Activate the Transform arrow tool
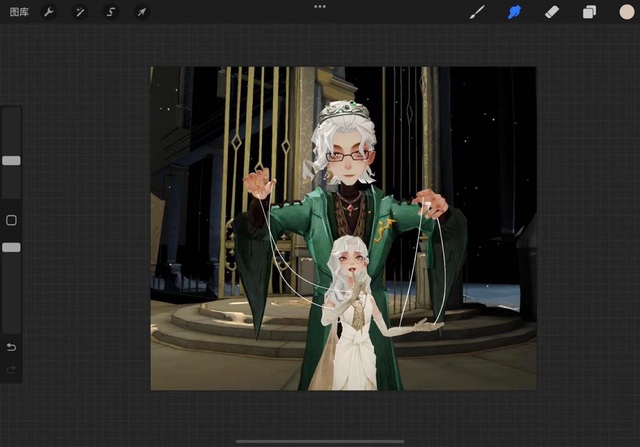This screenshot has width=640, height=447. [142, 12]
